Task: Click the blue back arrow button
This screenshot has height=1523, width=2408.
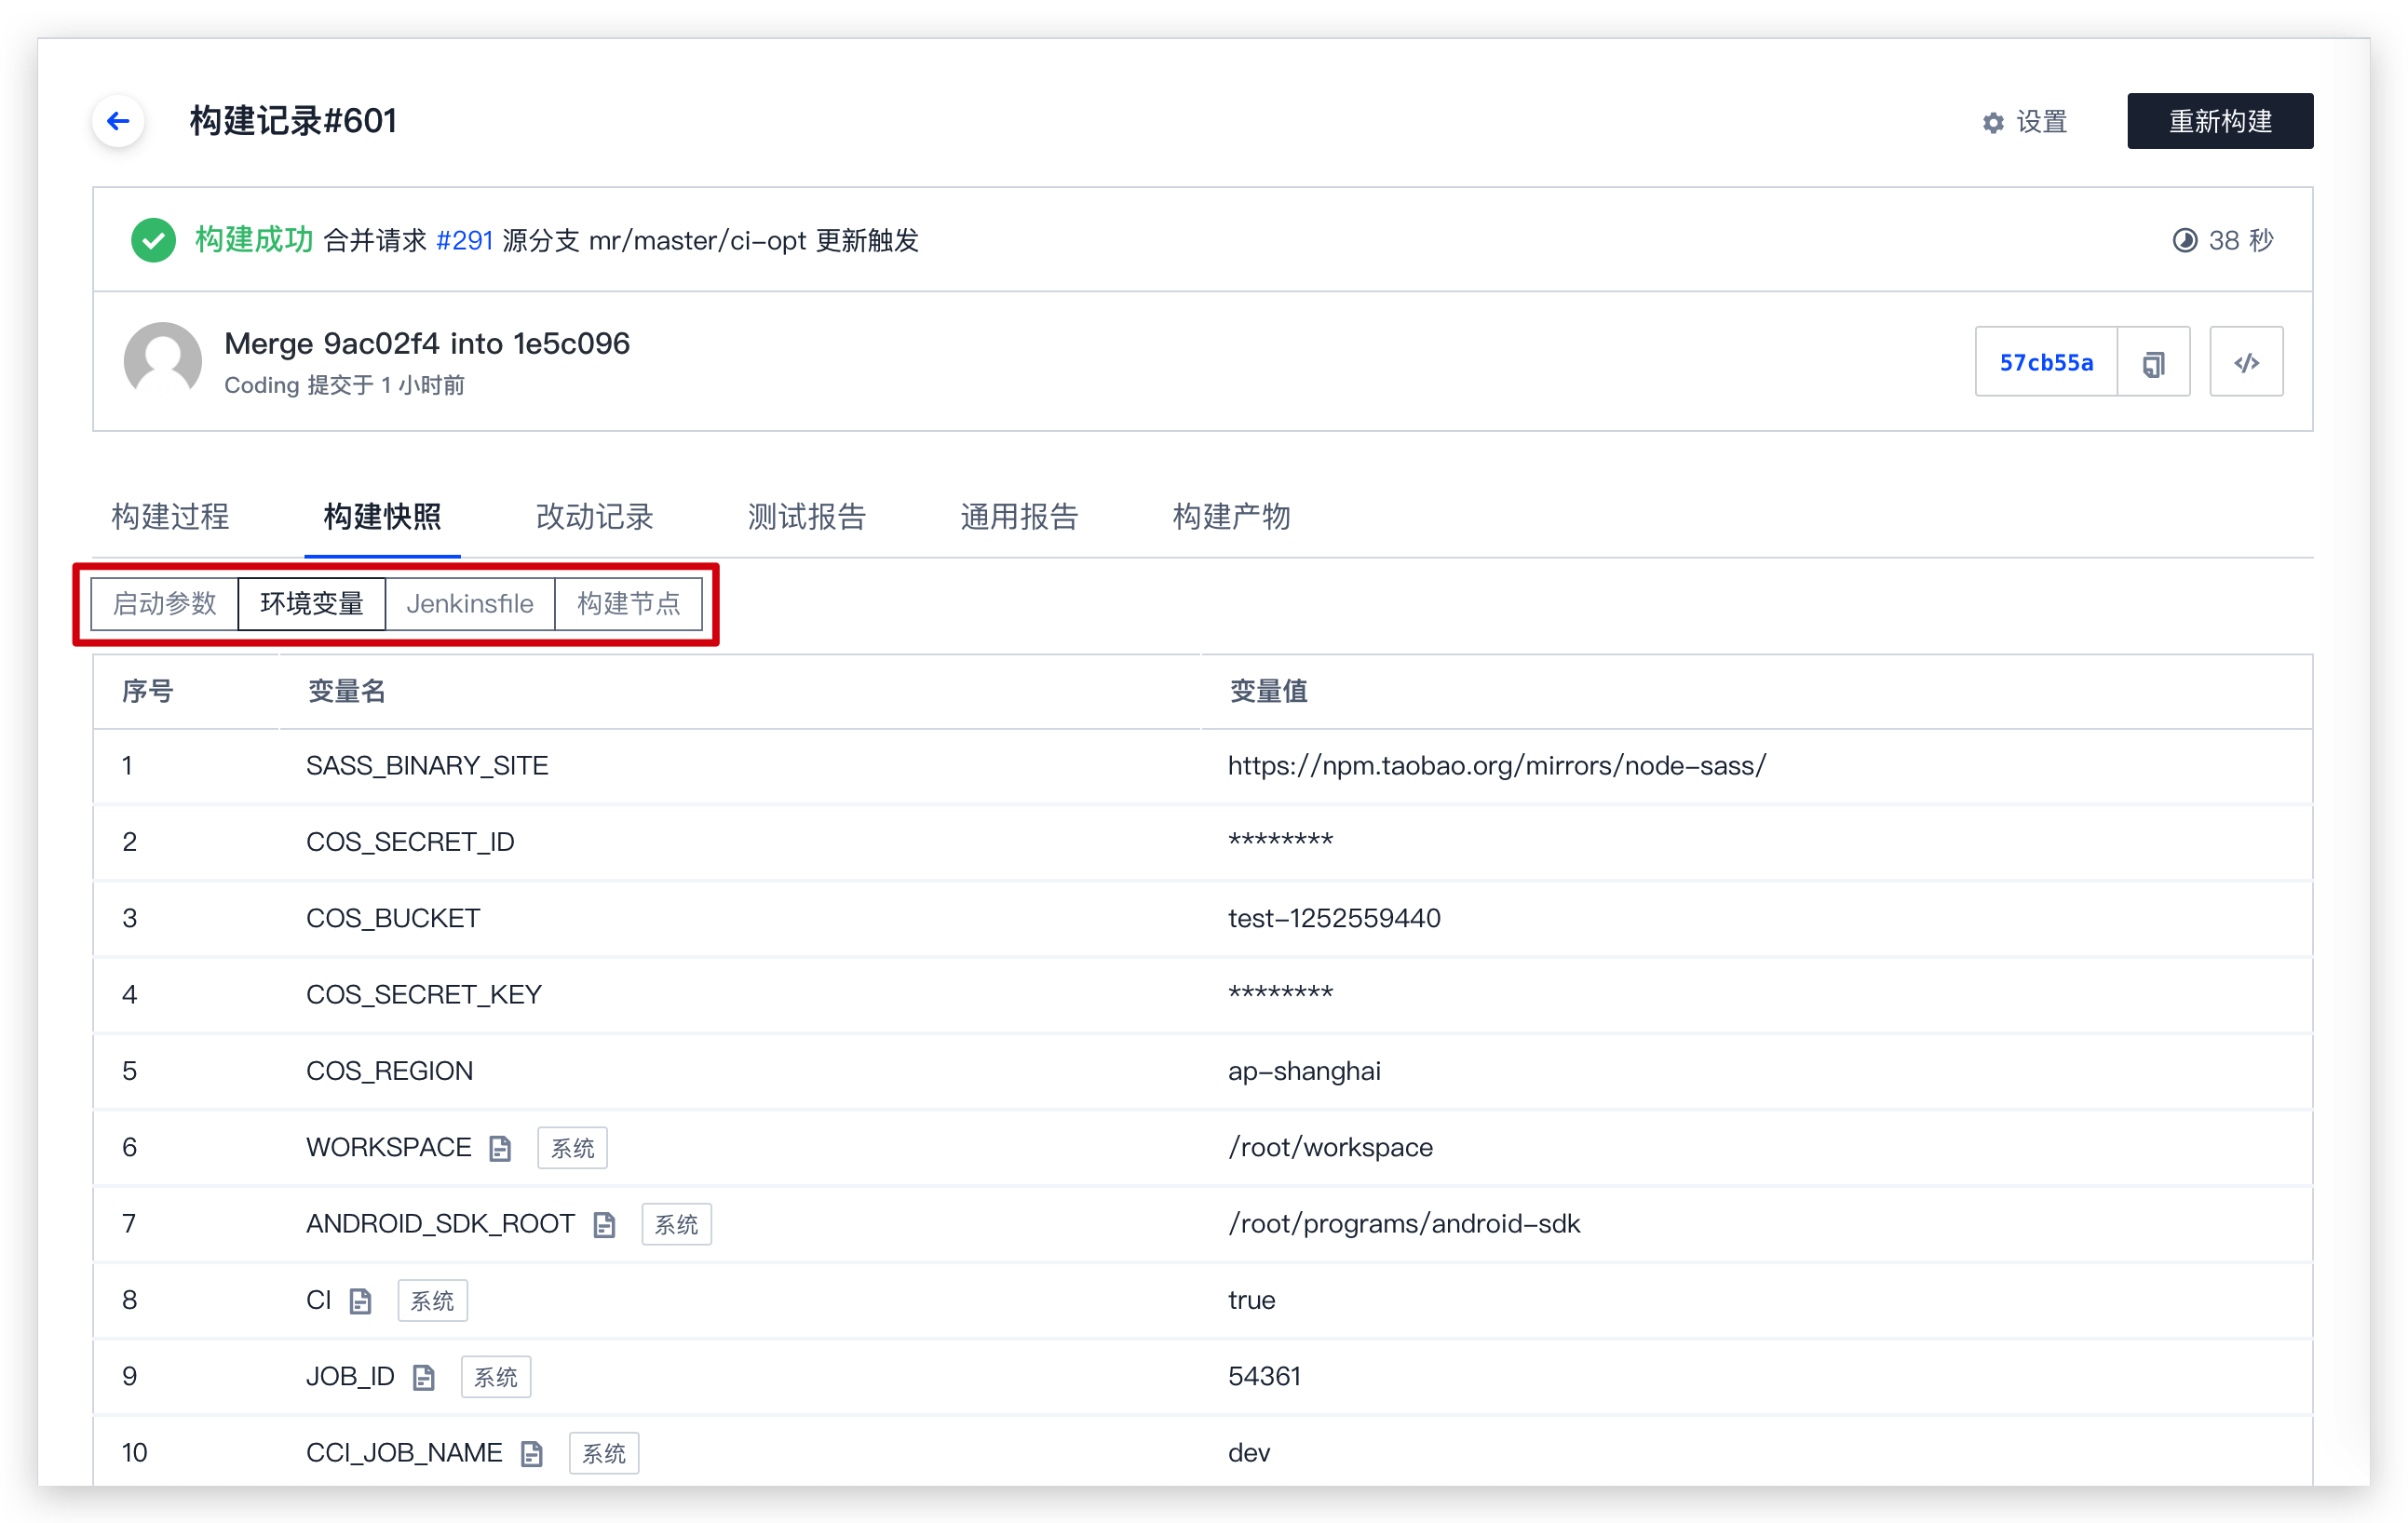Action: pos(118,121)
